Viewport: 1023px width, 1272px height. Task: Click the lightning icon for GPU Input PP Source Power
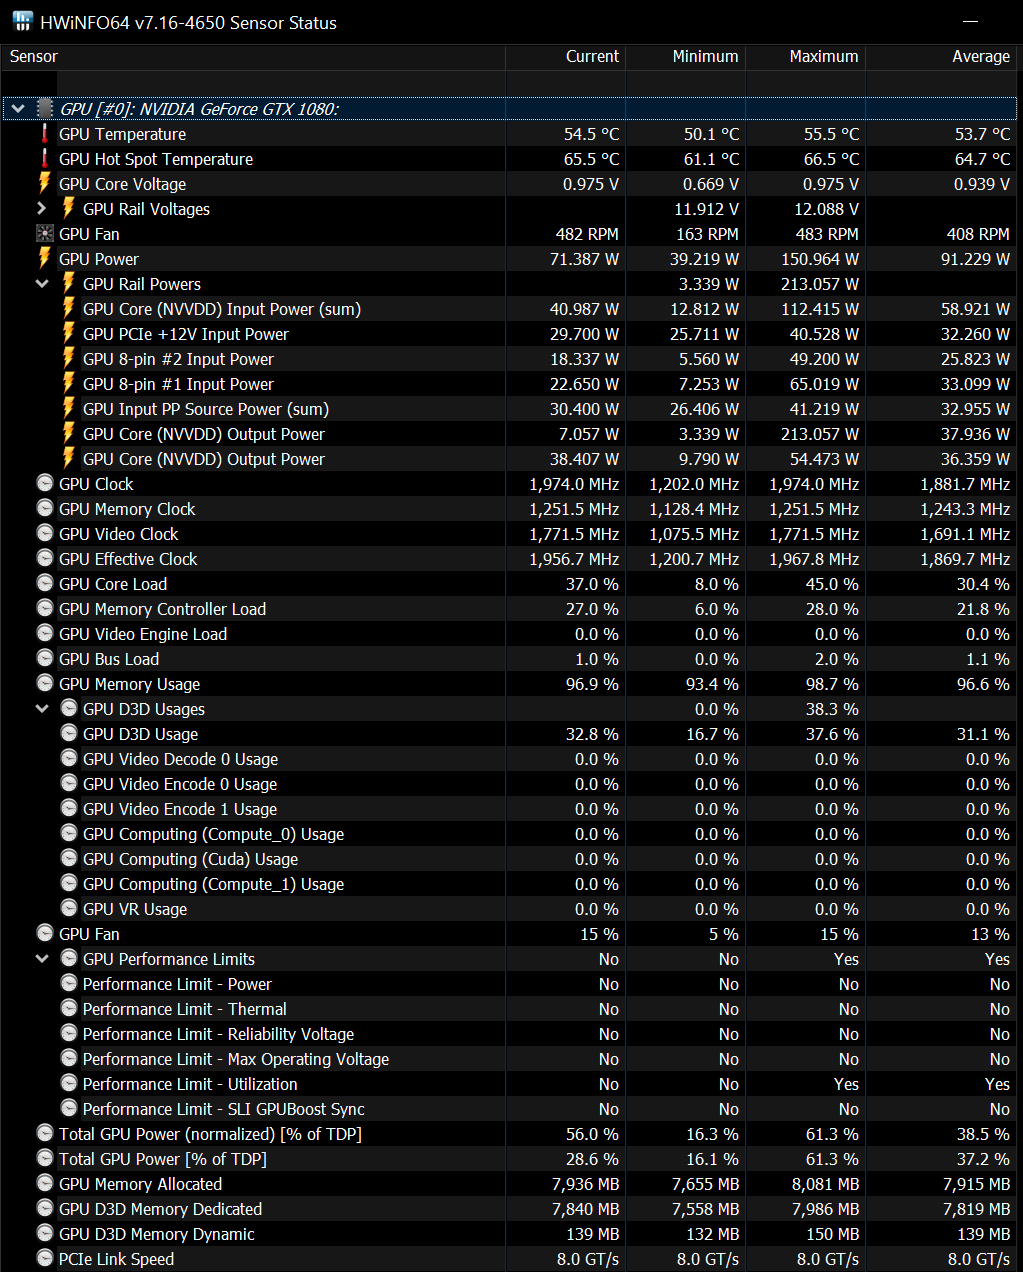click(x=69, y=408)
